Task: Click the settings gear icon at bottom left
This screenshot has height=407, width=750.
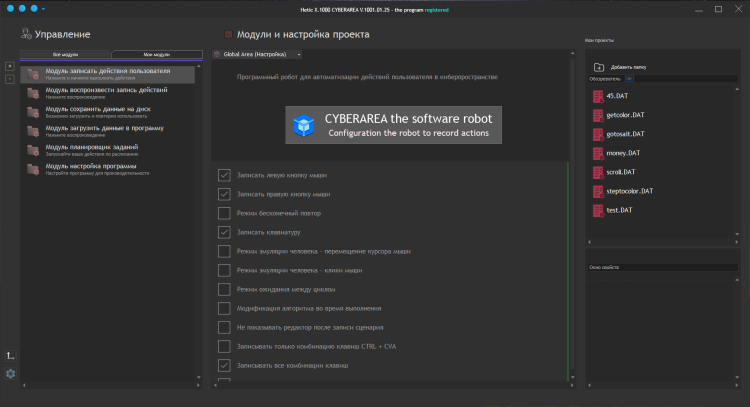Action: coord(10,374)
